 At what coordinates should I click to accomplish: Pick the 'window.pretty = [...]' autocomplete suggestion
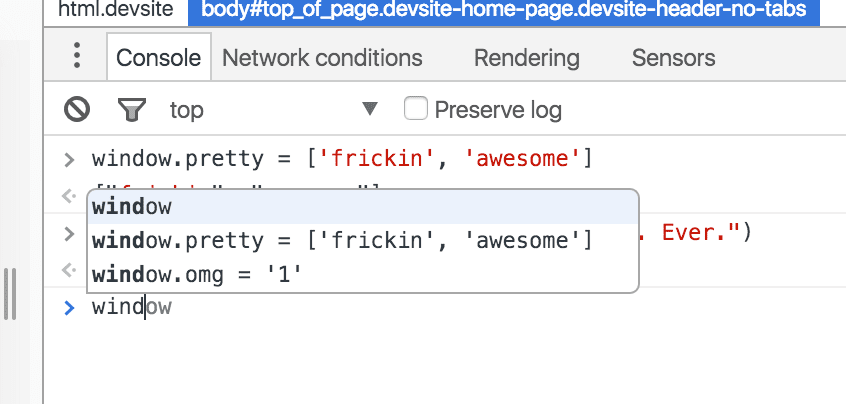click(342, 241)
